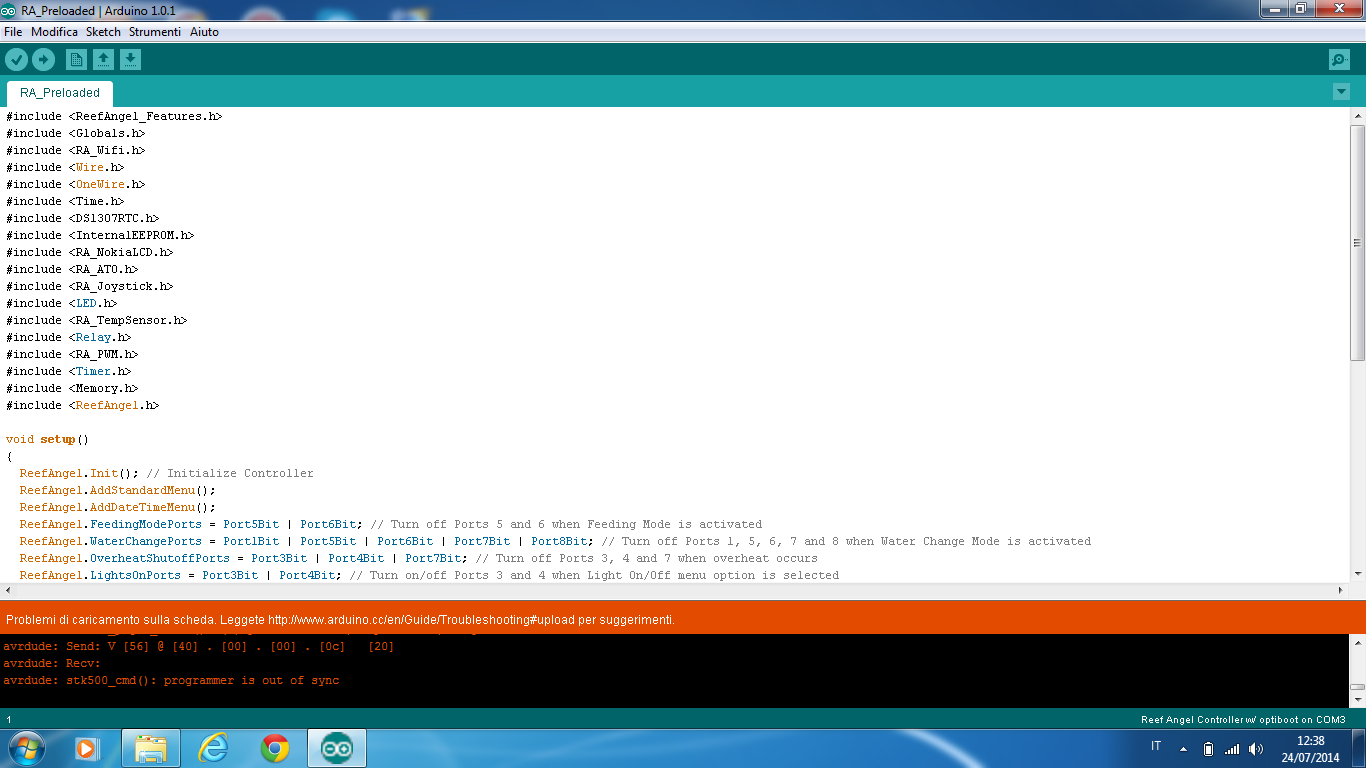Viewport: 1366px width, 768px height.
Task: Click Show desktop strip beside the clock
Action: (1359, 748)
